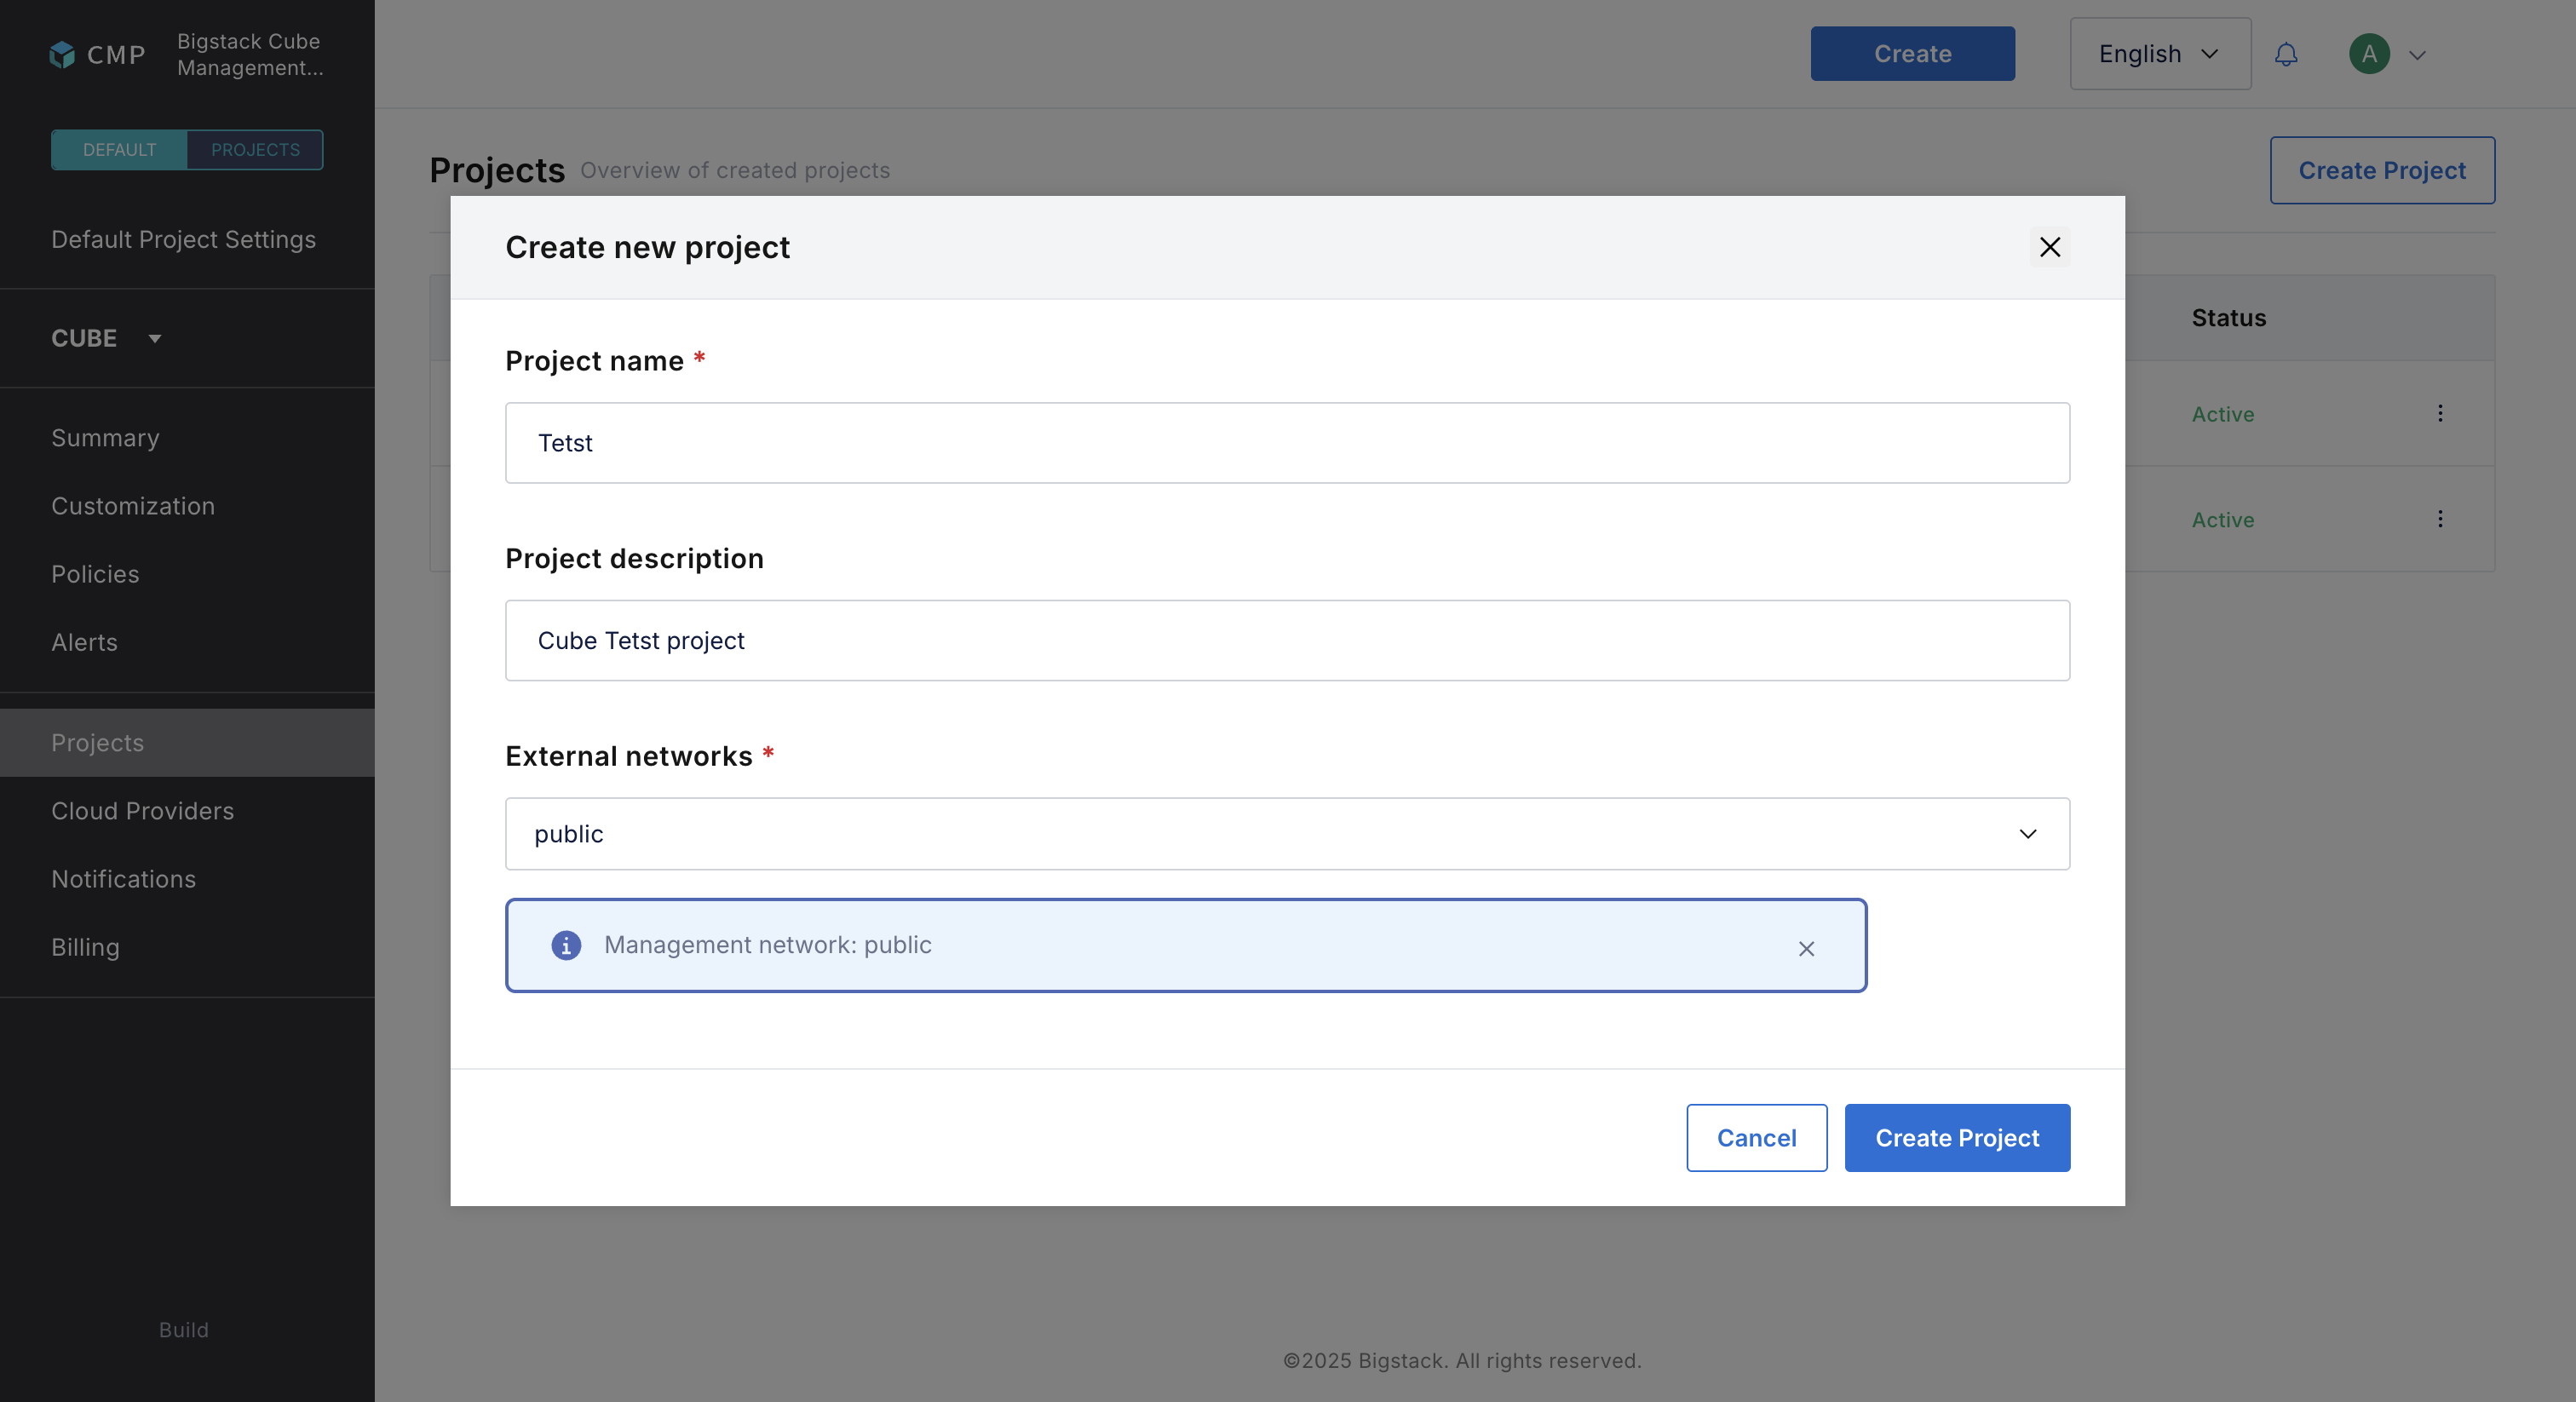Open the second Active row's actions menu
Image resolution: width=2576 pixels, height=1402 pixels.
click(2440, 519)
